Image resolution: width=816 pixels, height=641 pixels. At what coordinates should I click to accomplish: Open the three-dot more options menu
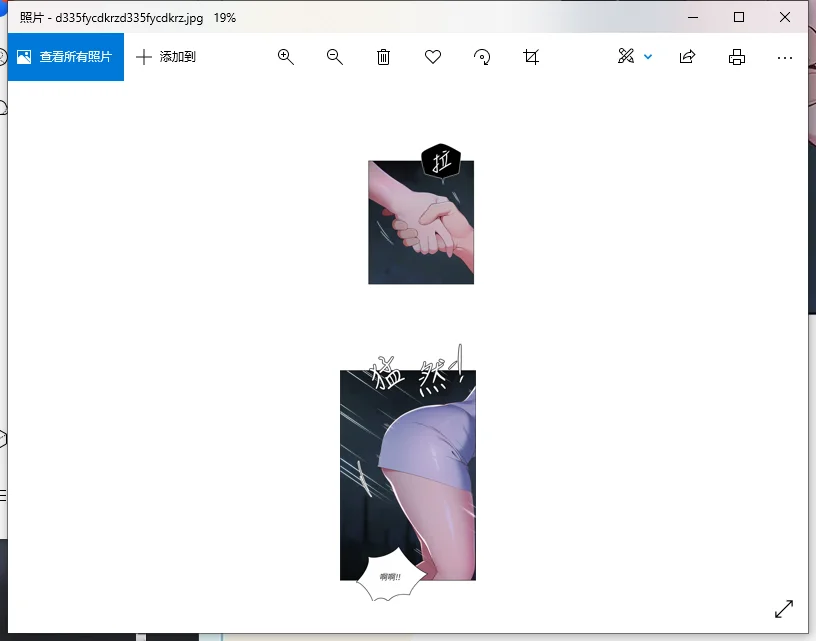pos(785,57)
